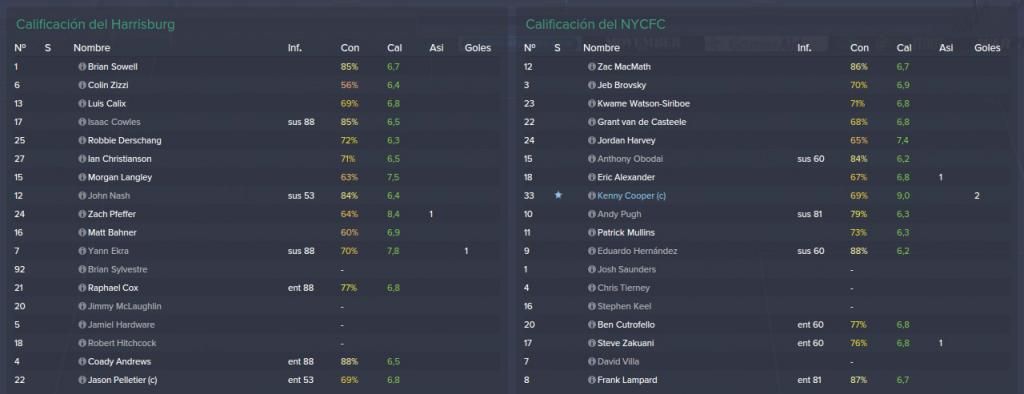Open Calificación del Harrisburg panel title

(x=95, y=25)
